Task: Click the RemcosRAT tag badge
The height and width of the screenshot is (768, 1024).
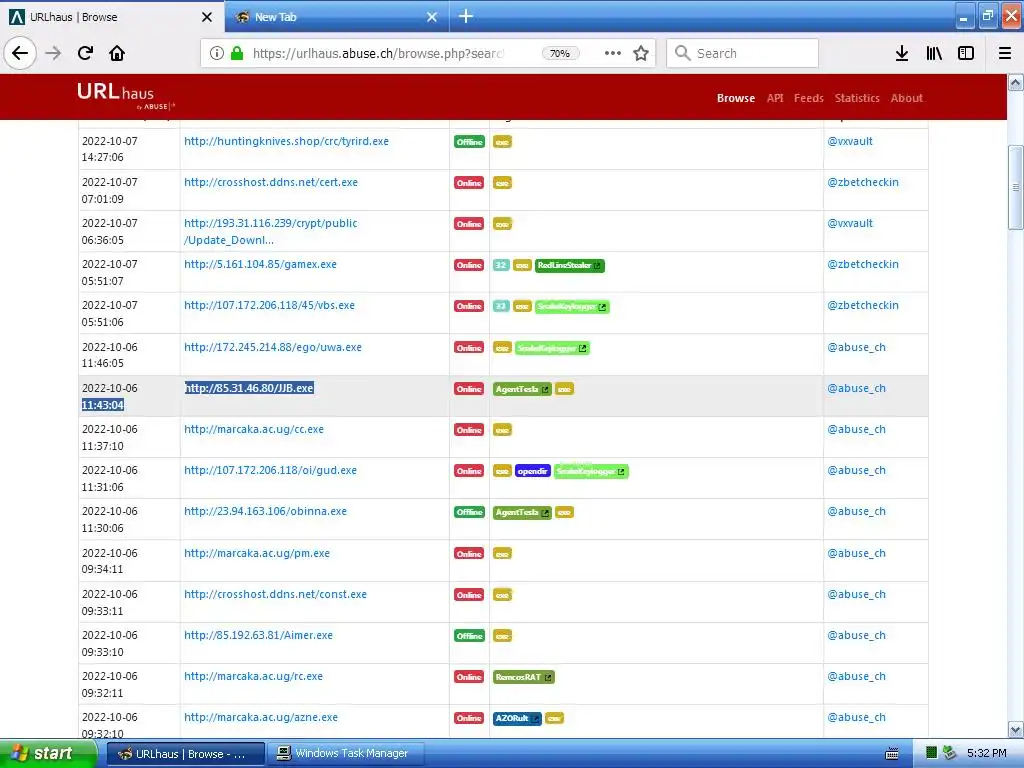Action: pos(524,677)
